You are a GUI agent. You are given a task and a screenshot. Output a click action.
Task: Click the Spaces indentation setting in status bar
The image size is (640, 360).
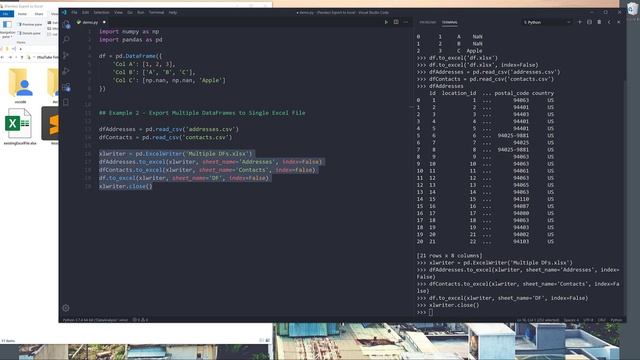click(x=571, y=320)
